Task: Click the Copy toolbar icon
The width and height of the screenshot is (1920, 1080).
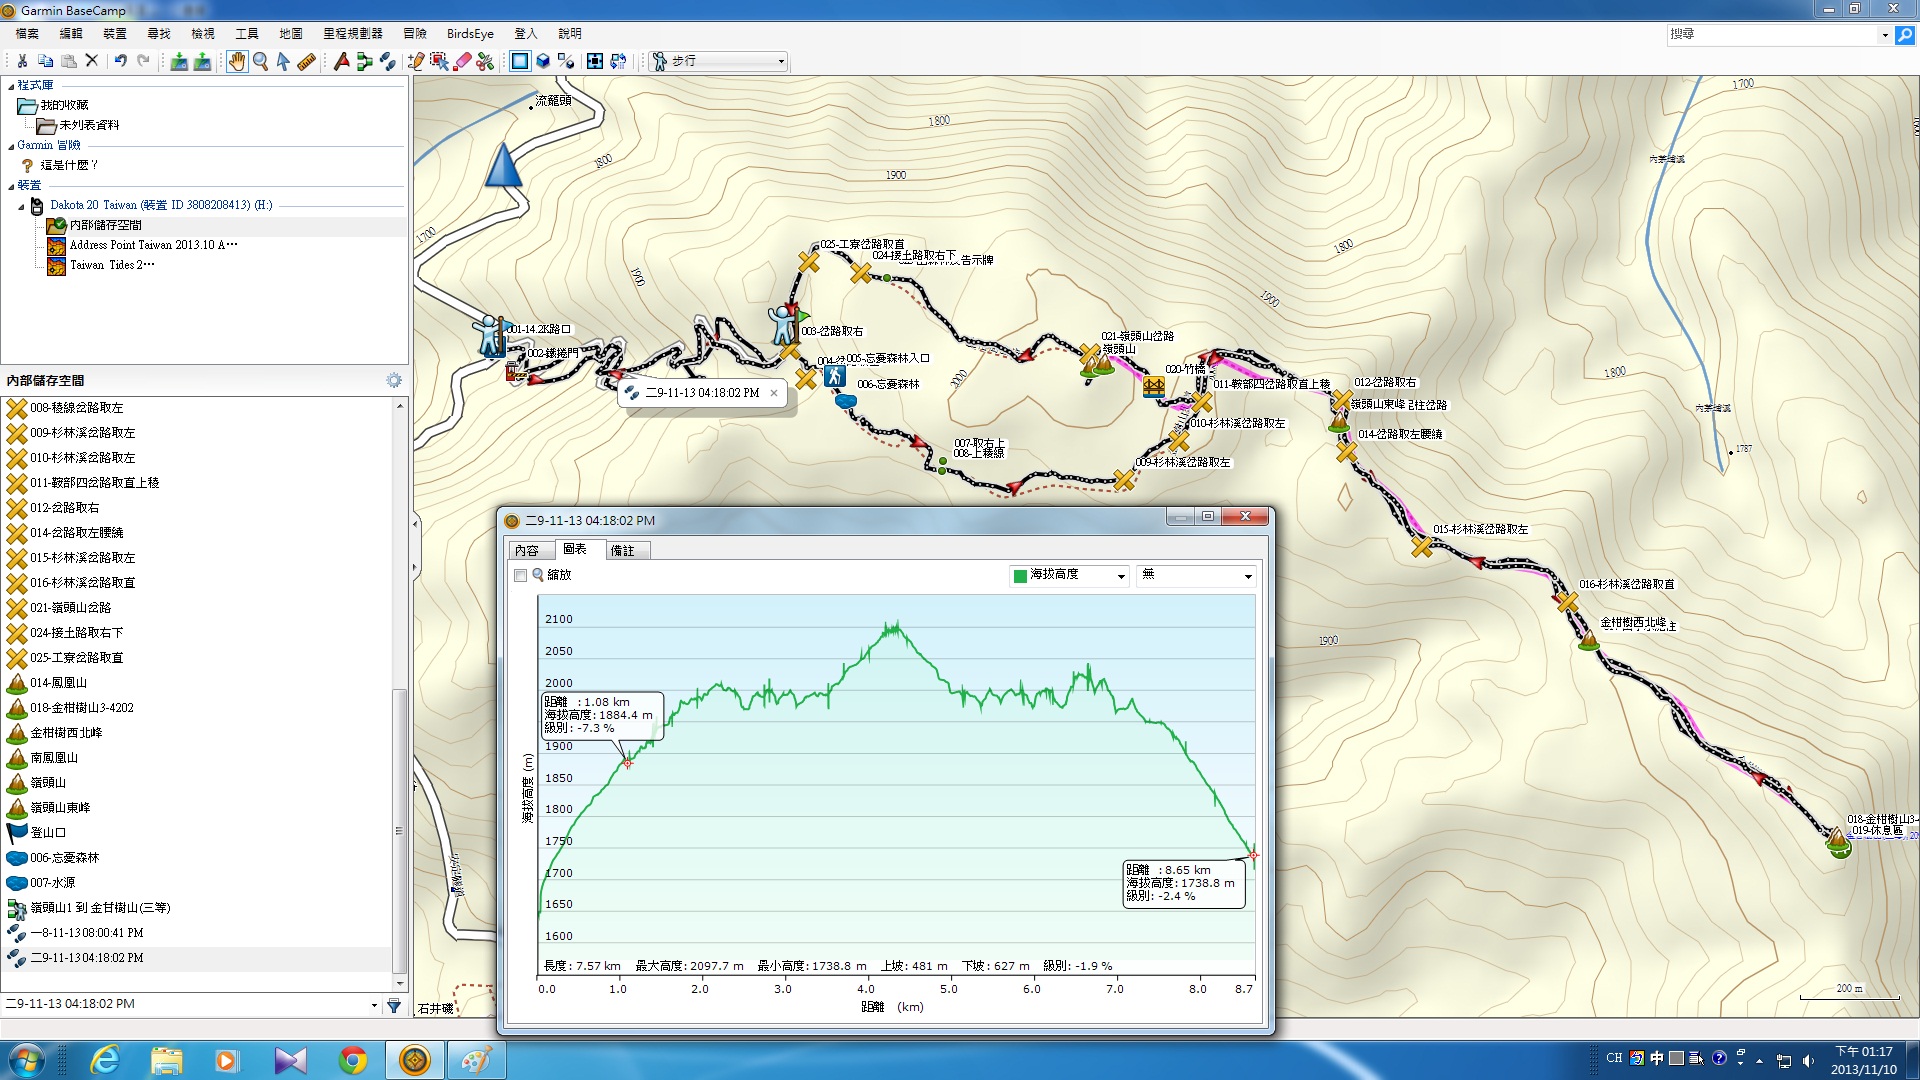Action: tap(45, 61)
